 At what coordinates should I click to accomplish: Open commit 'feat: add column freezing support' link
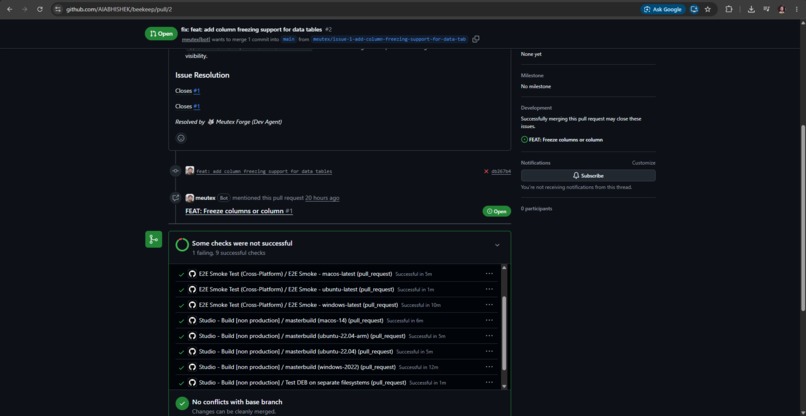(264, 171)
